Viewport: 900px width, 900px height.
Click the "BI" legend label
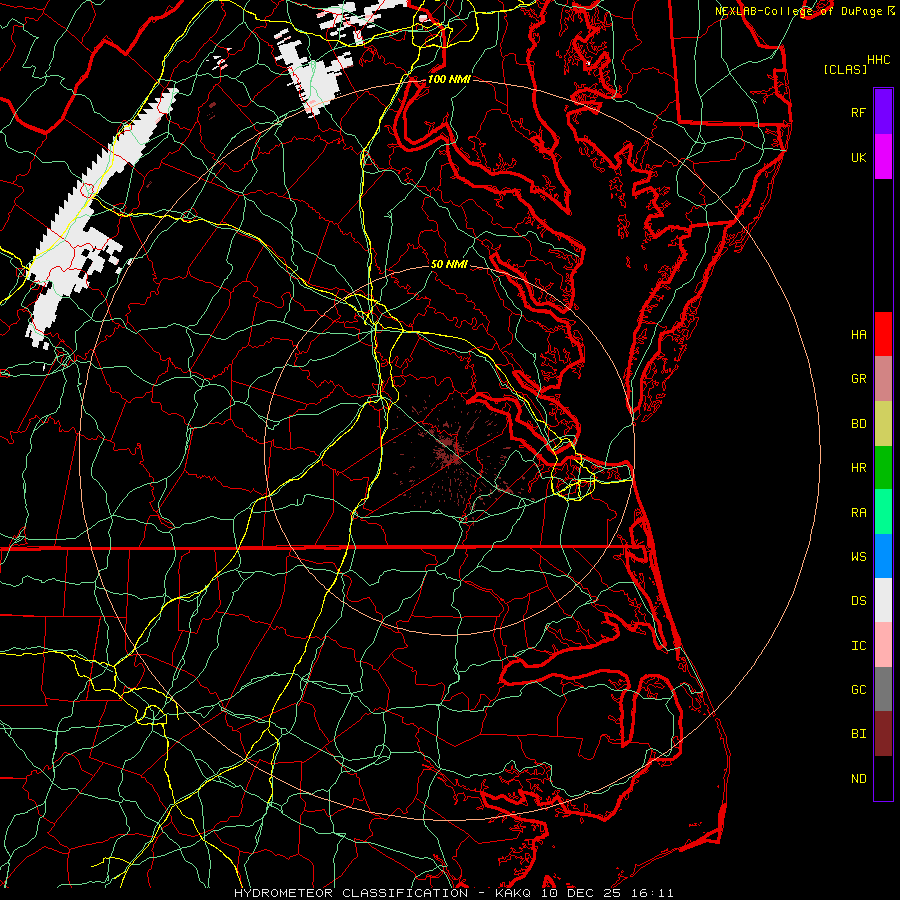858,734
